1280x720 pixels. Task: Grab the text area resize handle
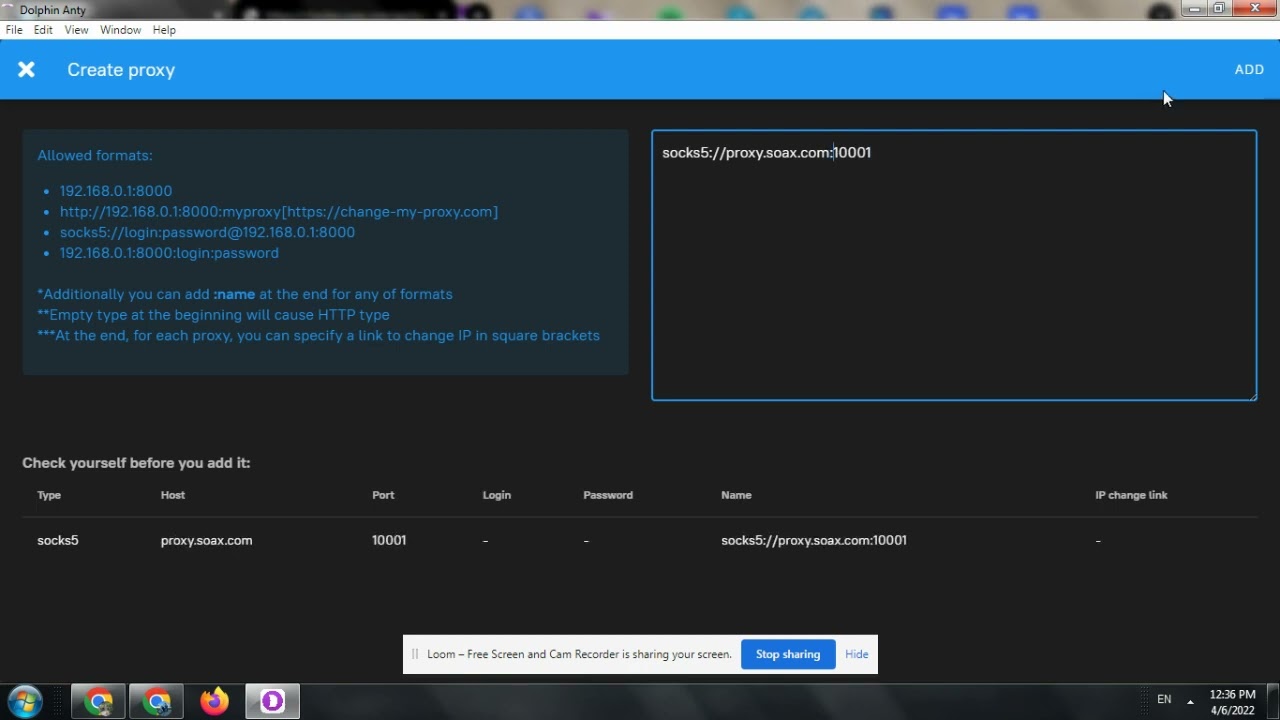point(1252,396)
